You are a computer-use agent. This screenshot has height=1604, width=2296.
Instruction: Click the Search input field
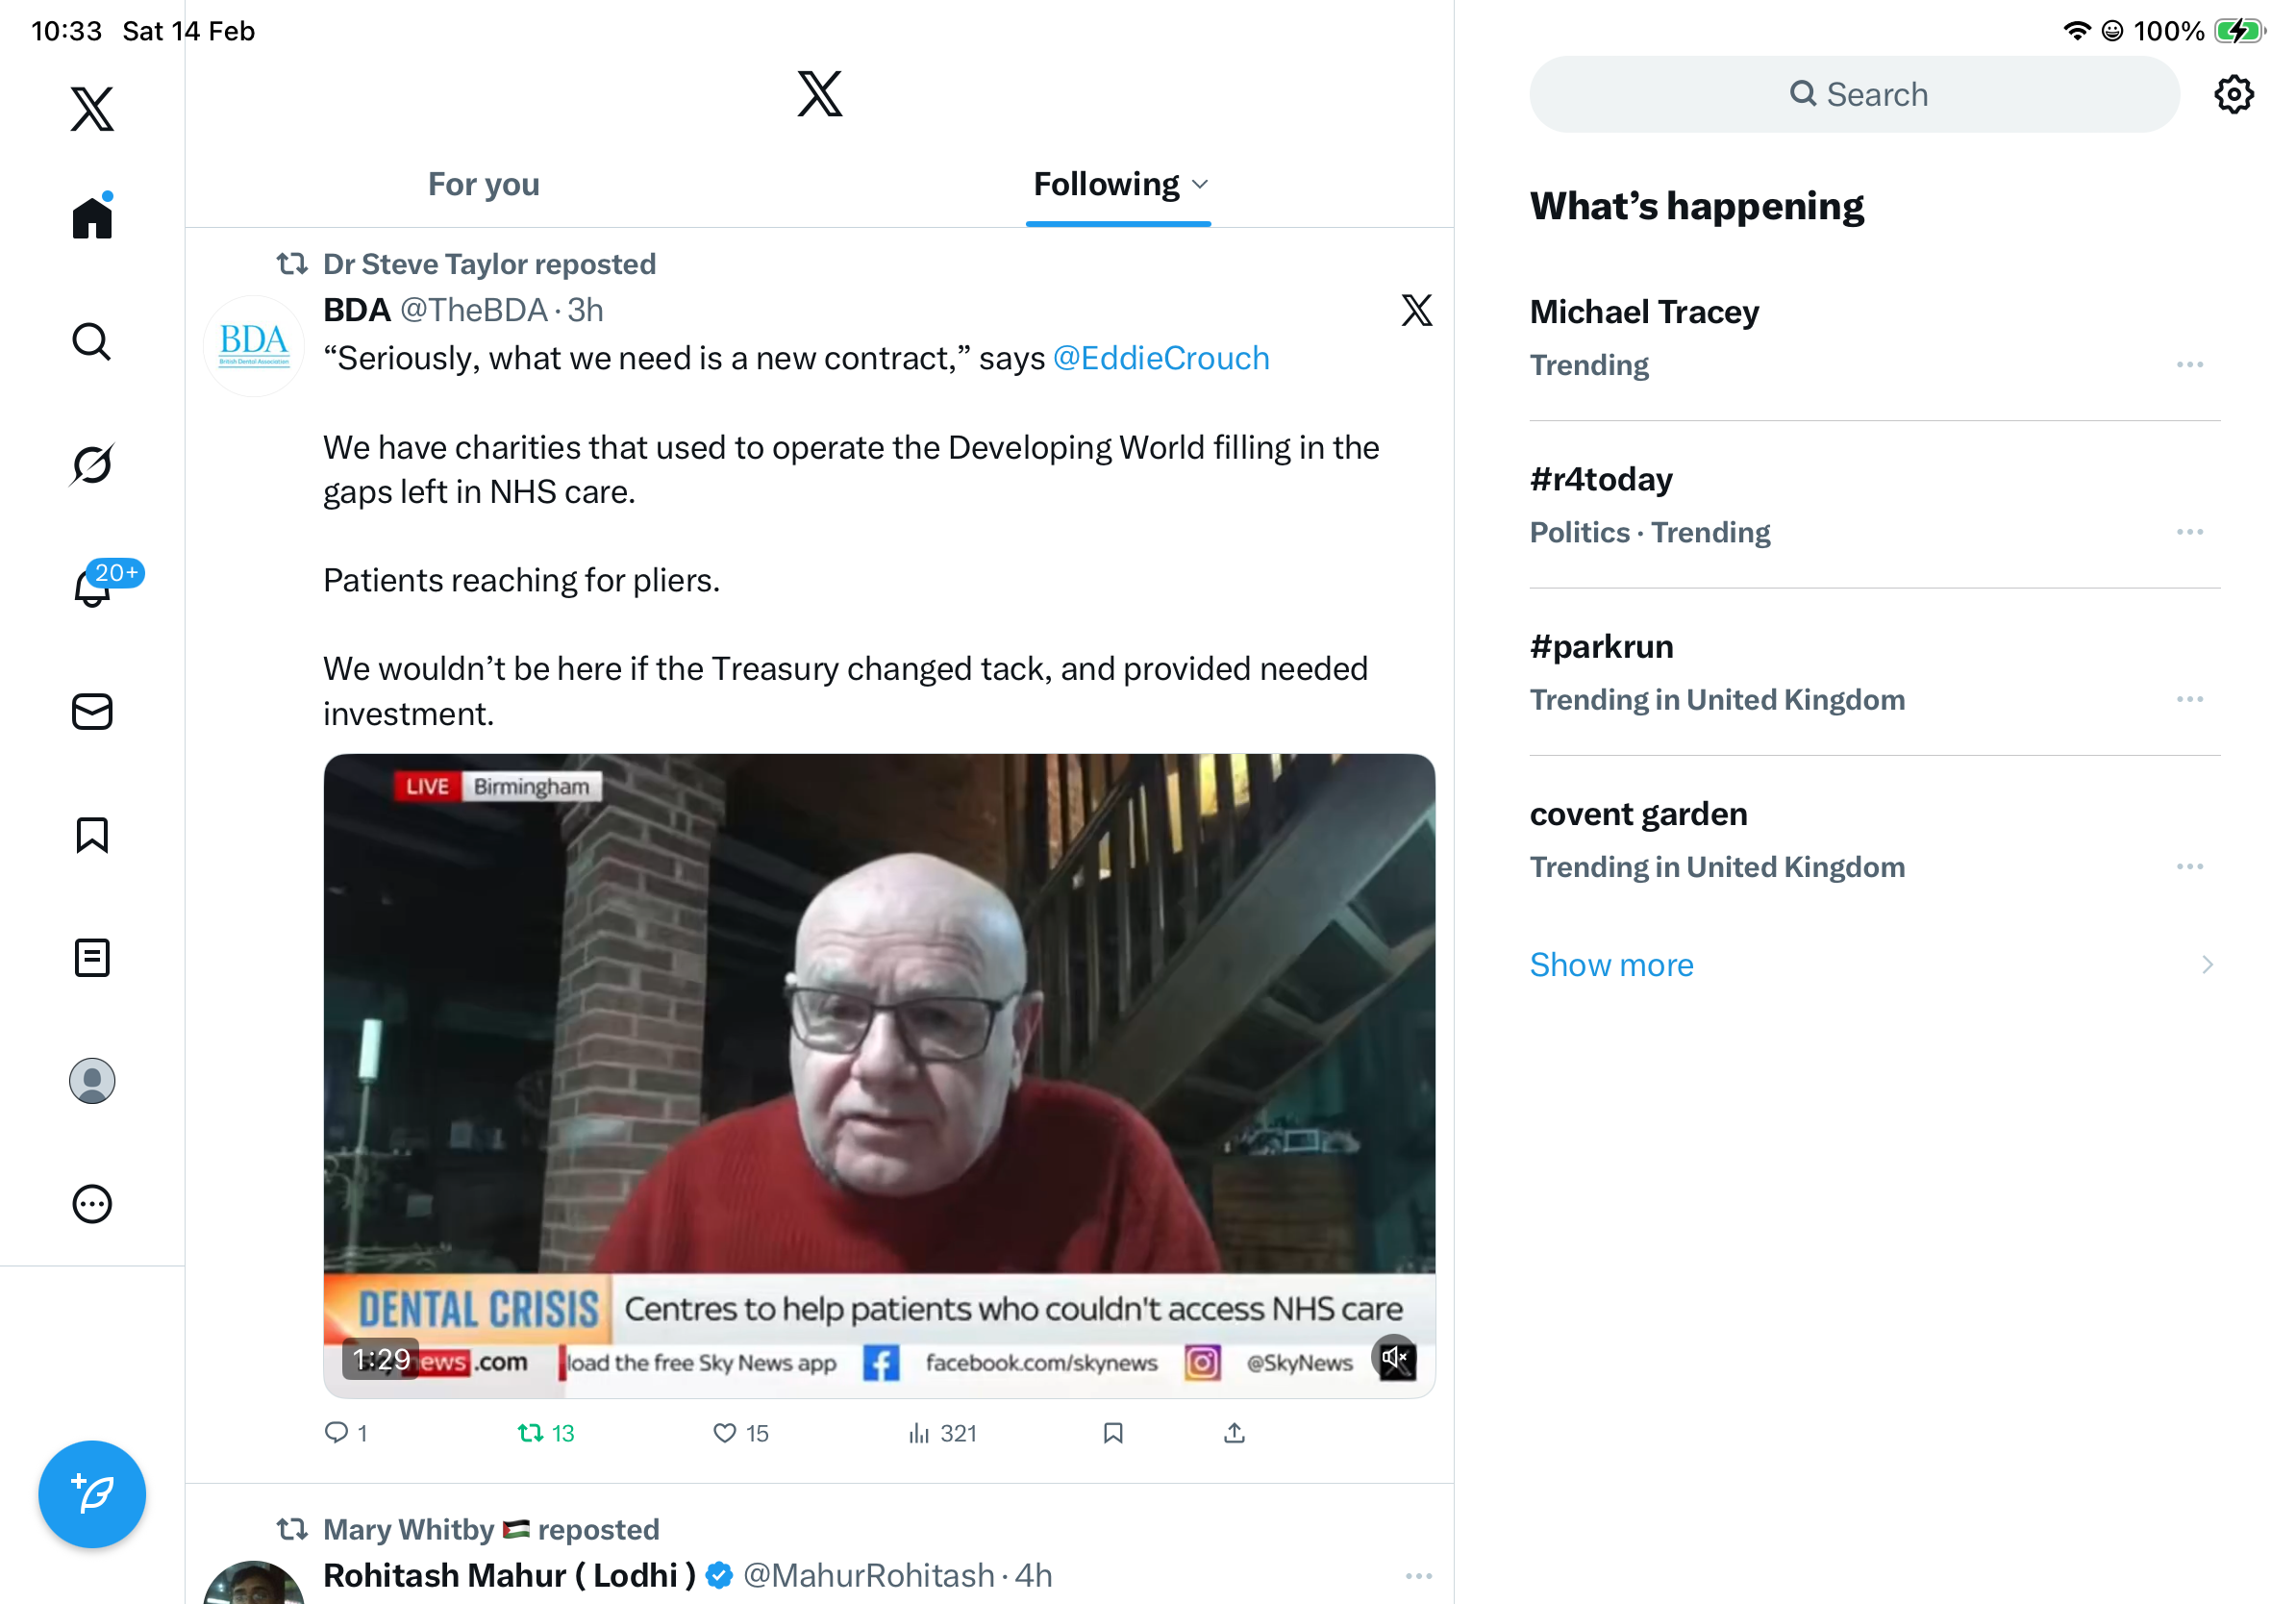point(1855,95)
